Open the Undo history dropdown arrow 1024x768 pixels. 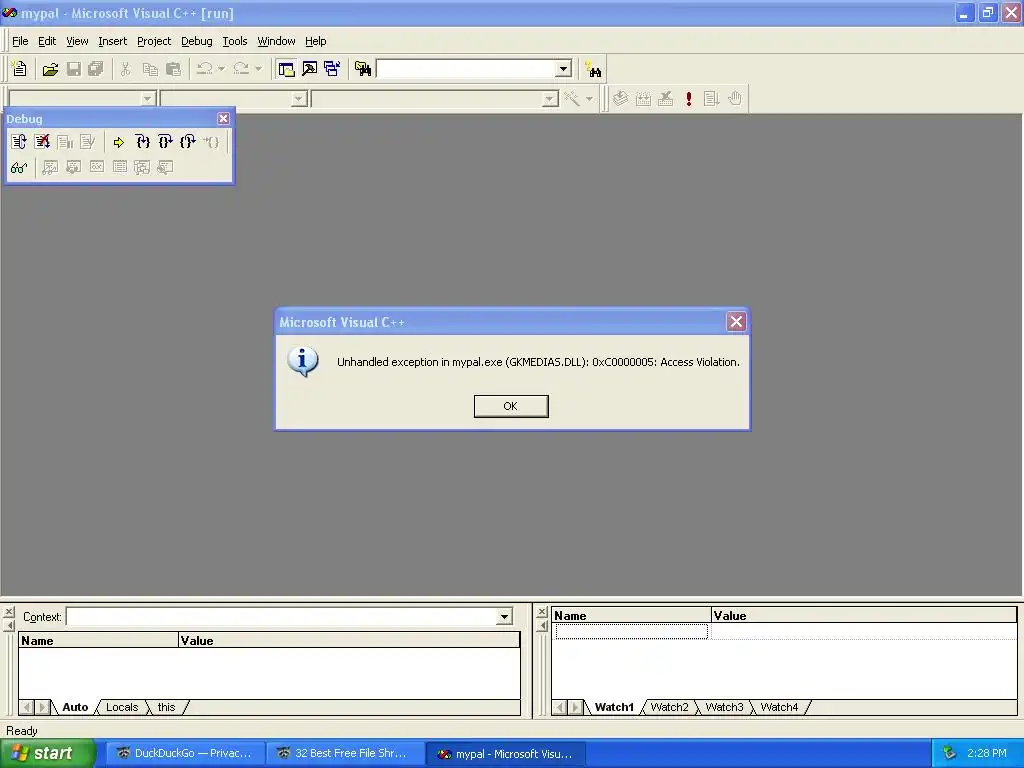point(221,69)
